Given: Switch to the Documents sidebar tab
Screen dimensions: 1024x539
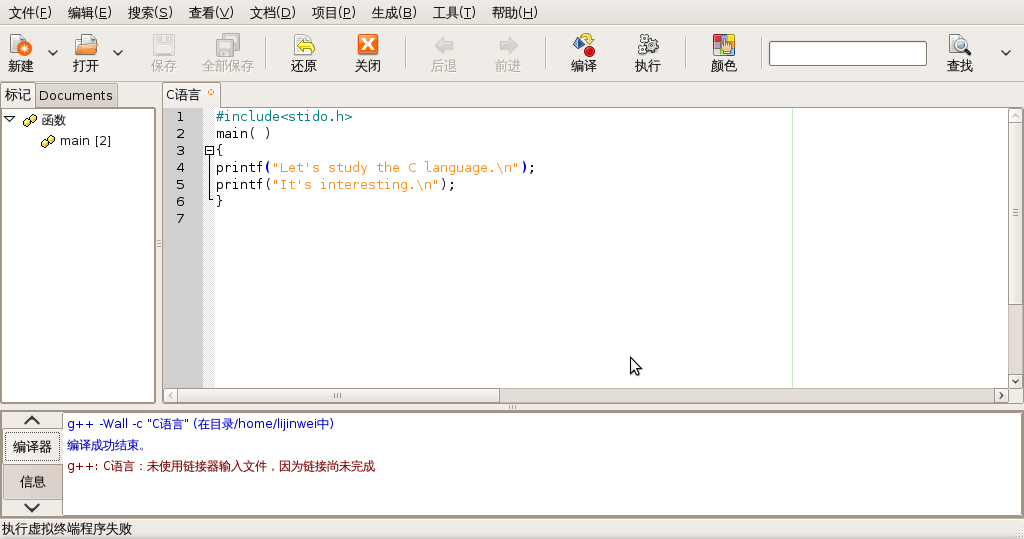Looking at the screenshot, I should (76, 95).
